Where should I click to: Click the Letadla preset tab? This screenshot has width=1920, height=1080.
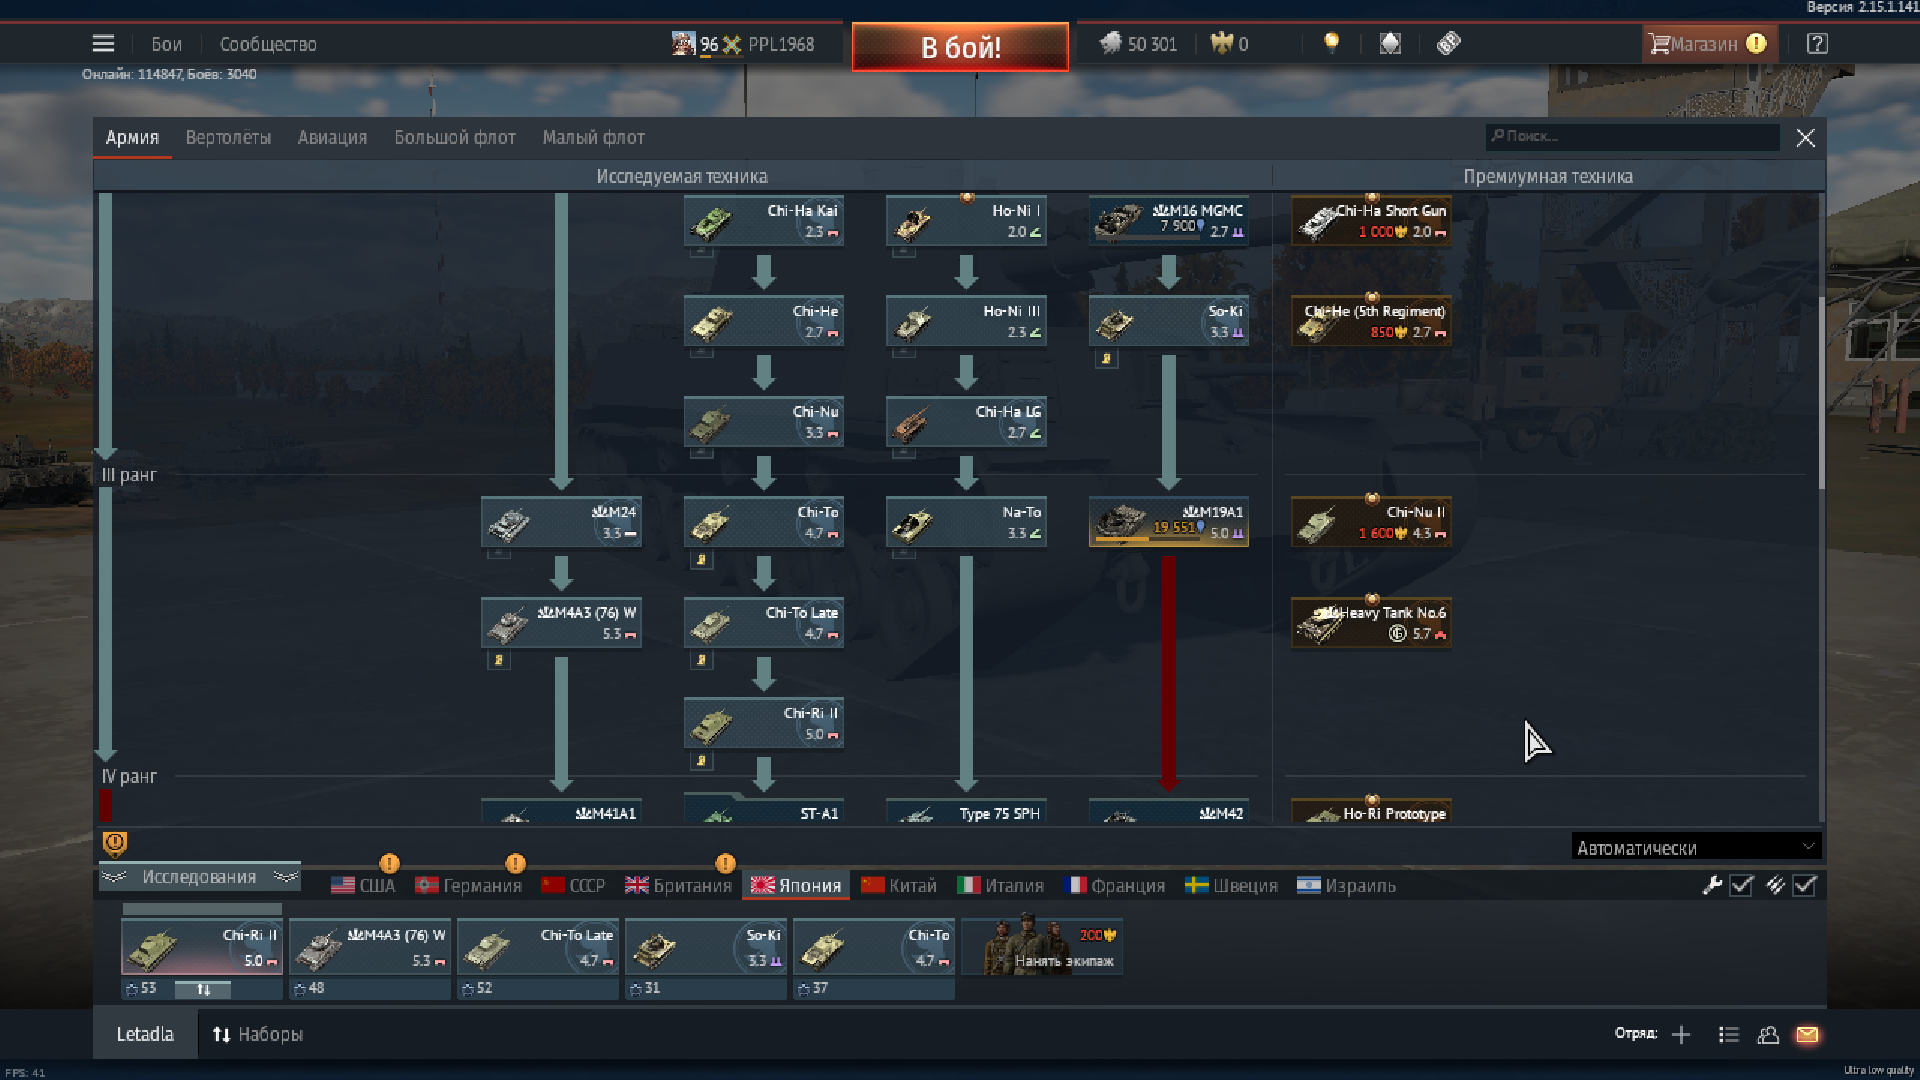point(145,1034)
